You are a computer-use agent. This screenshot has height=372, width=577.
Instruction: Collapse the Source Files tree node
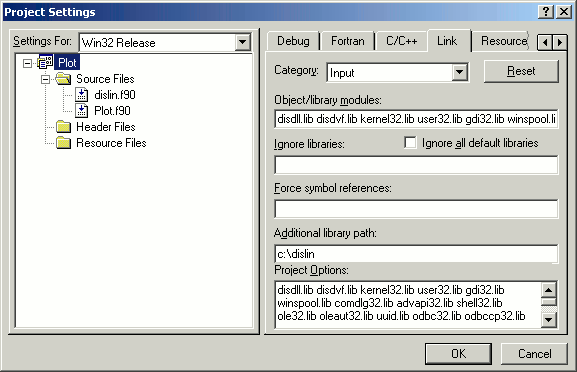click(45, 79)
